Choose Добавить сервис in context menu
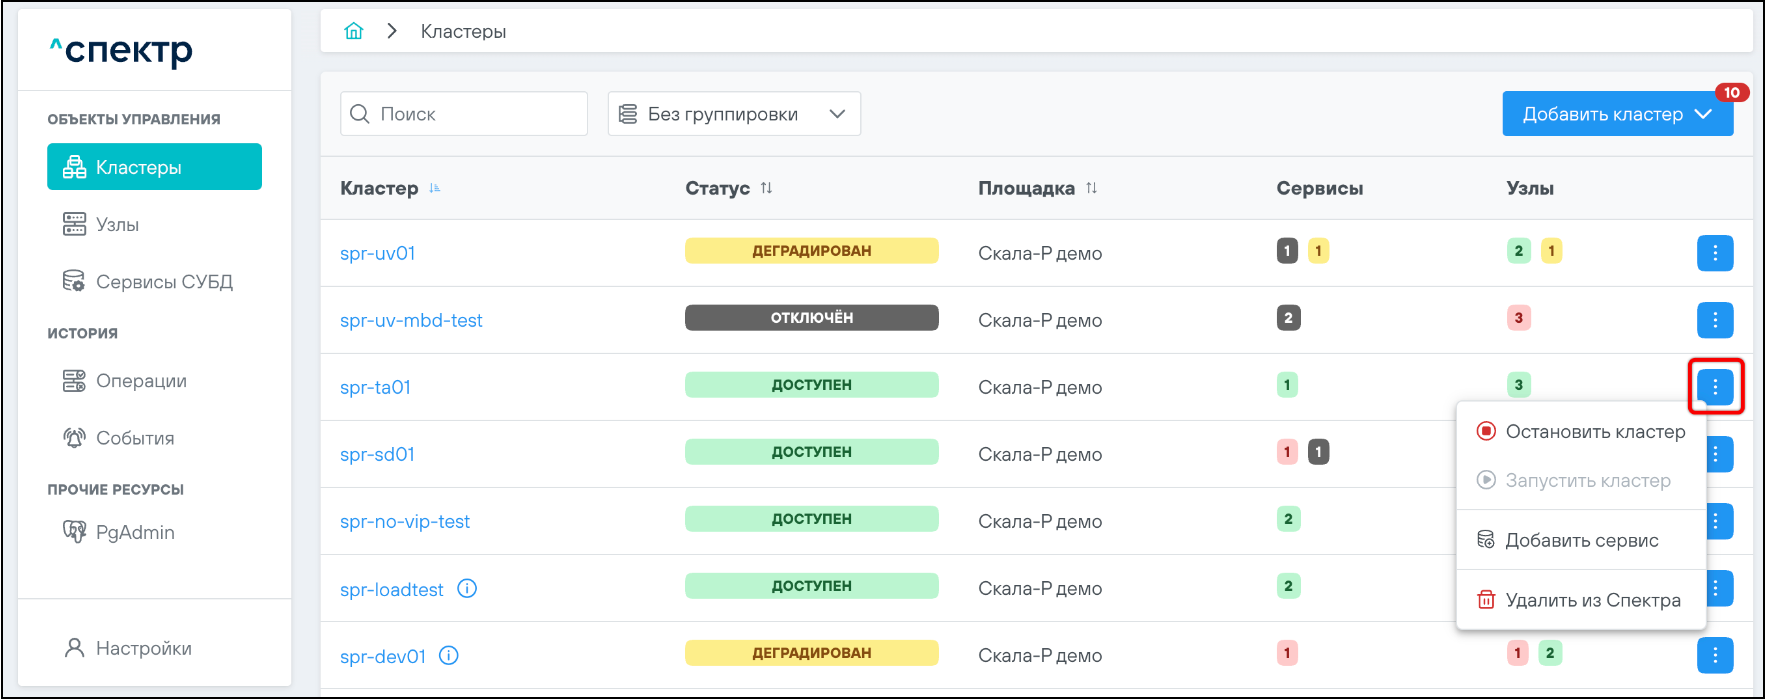The width and height of the screenshot is (1766, 700). pos(1581,541)
